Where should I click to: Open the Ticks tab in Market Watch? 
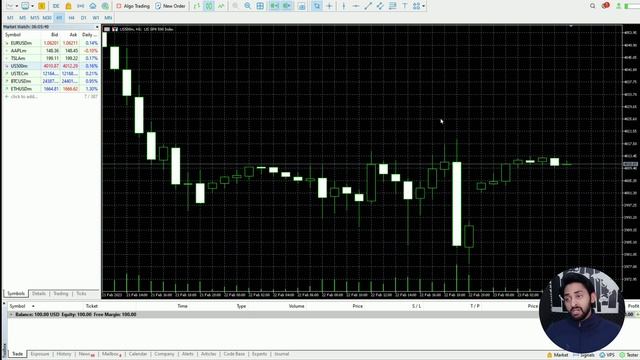click(x=81, y=293)
